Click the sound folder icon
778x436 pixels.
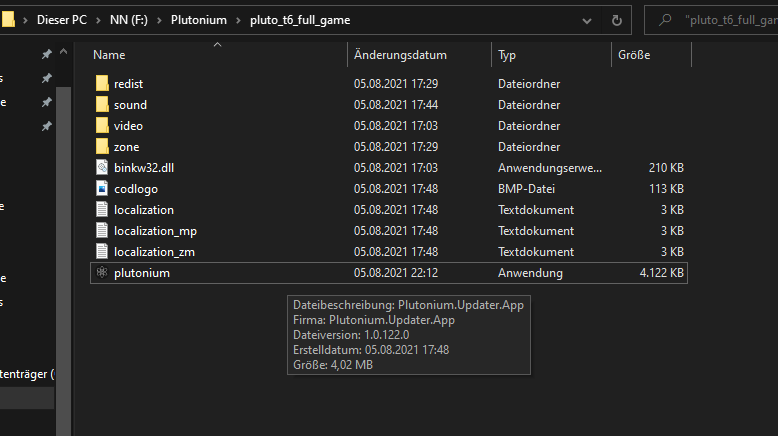click(x=102, y=104)
